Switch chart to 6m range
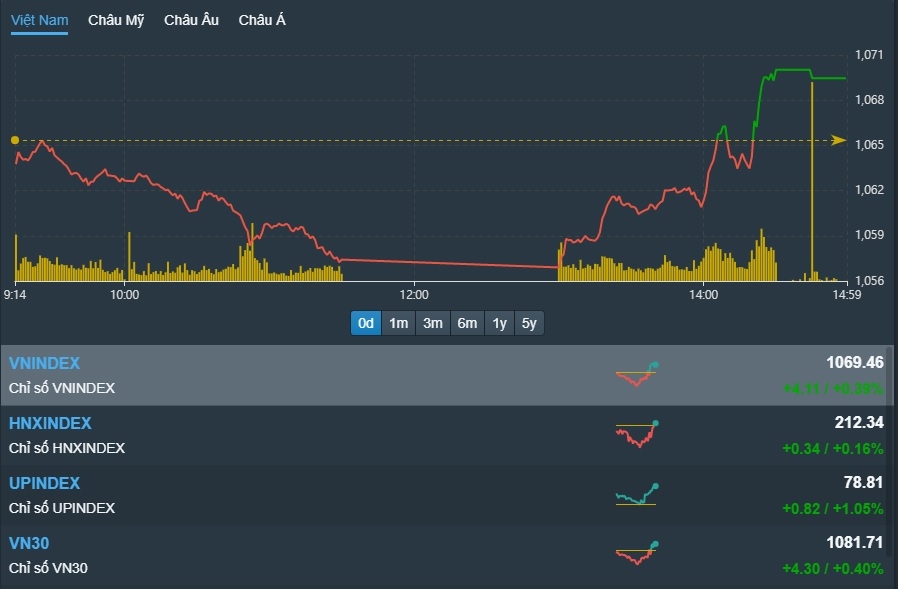This screenshot has width=898, height=589. (x=467, y=323)
